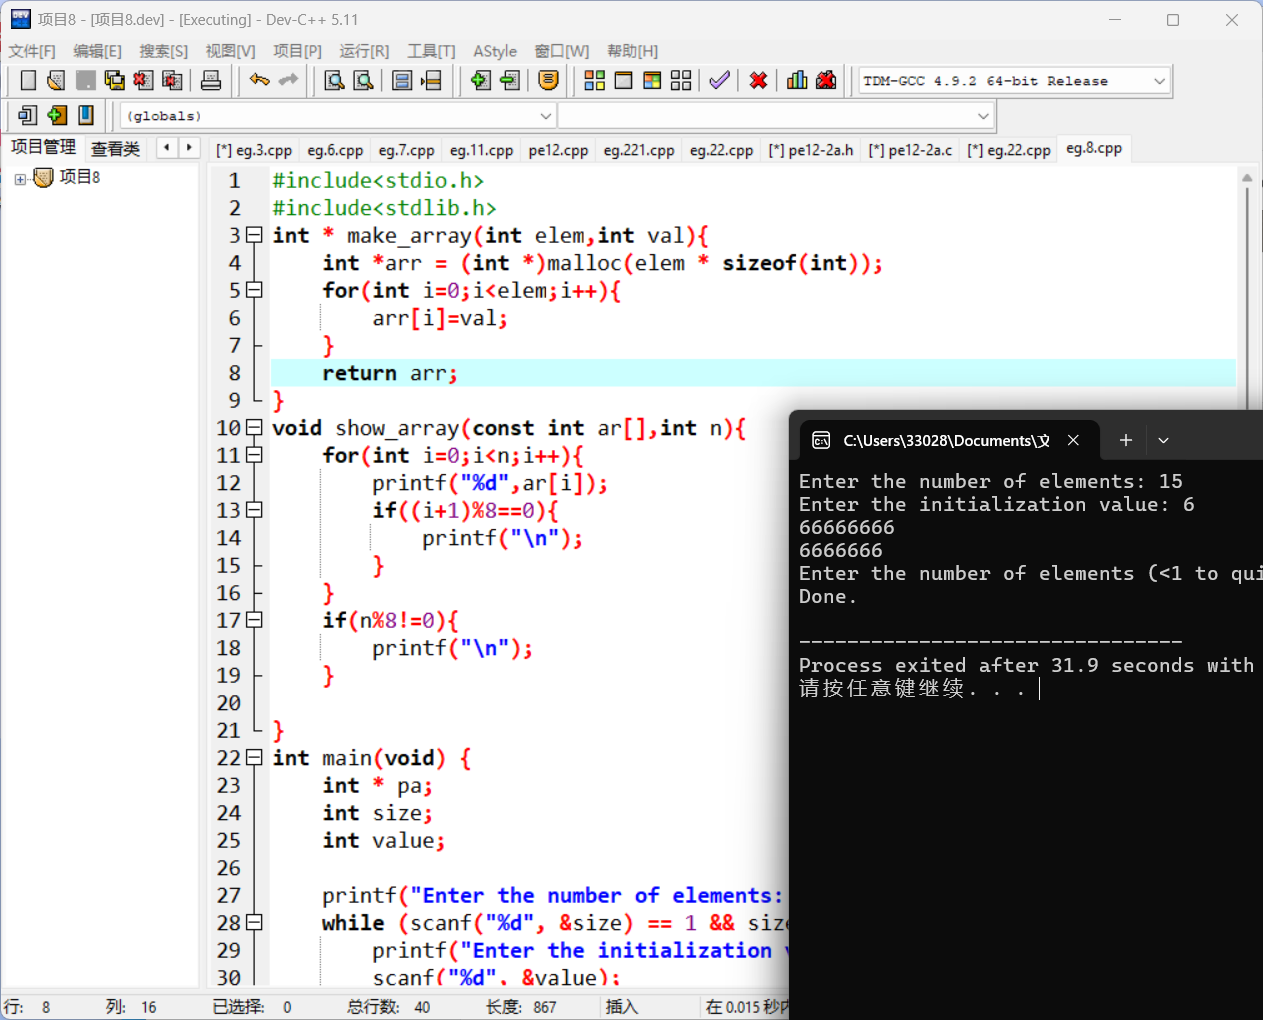This screenshot has height=1020, width=1263.
Task: Collapse the while loop fold on line 28
Action: (254, 923)
